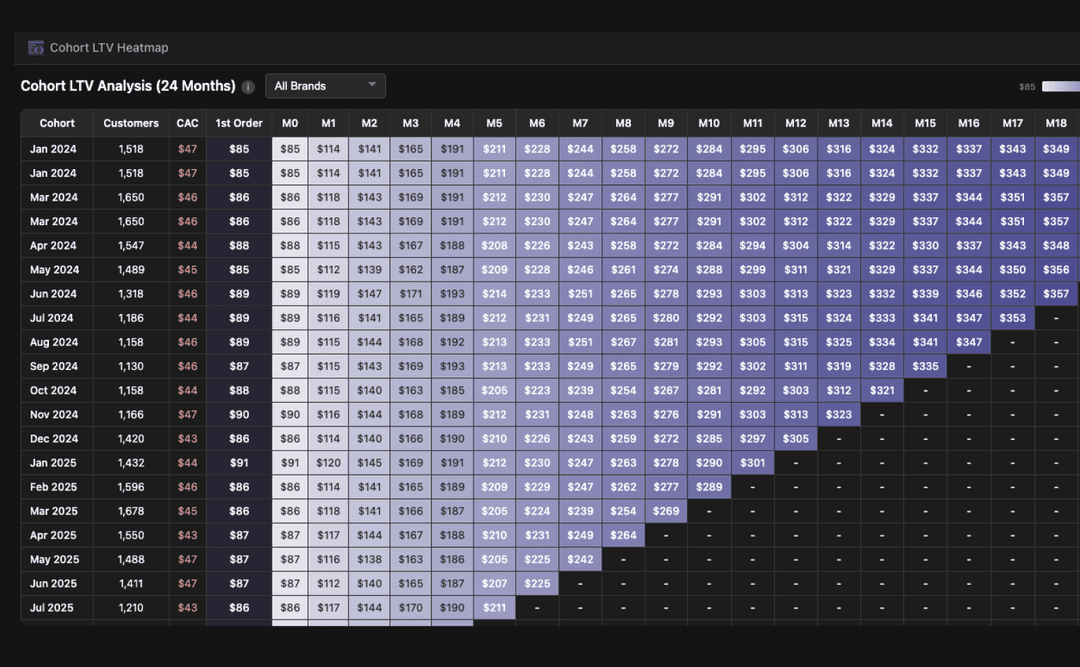This screenshot has height=667, width=1080.
Task: Click the Cohort LTV Heatmap app icon
Action: click(x=36, y=47)
